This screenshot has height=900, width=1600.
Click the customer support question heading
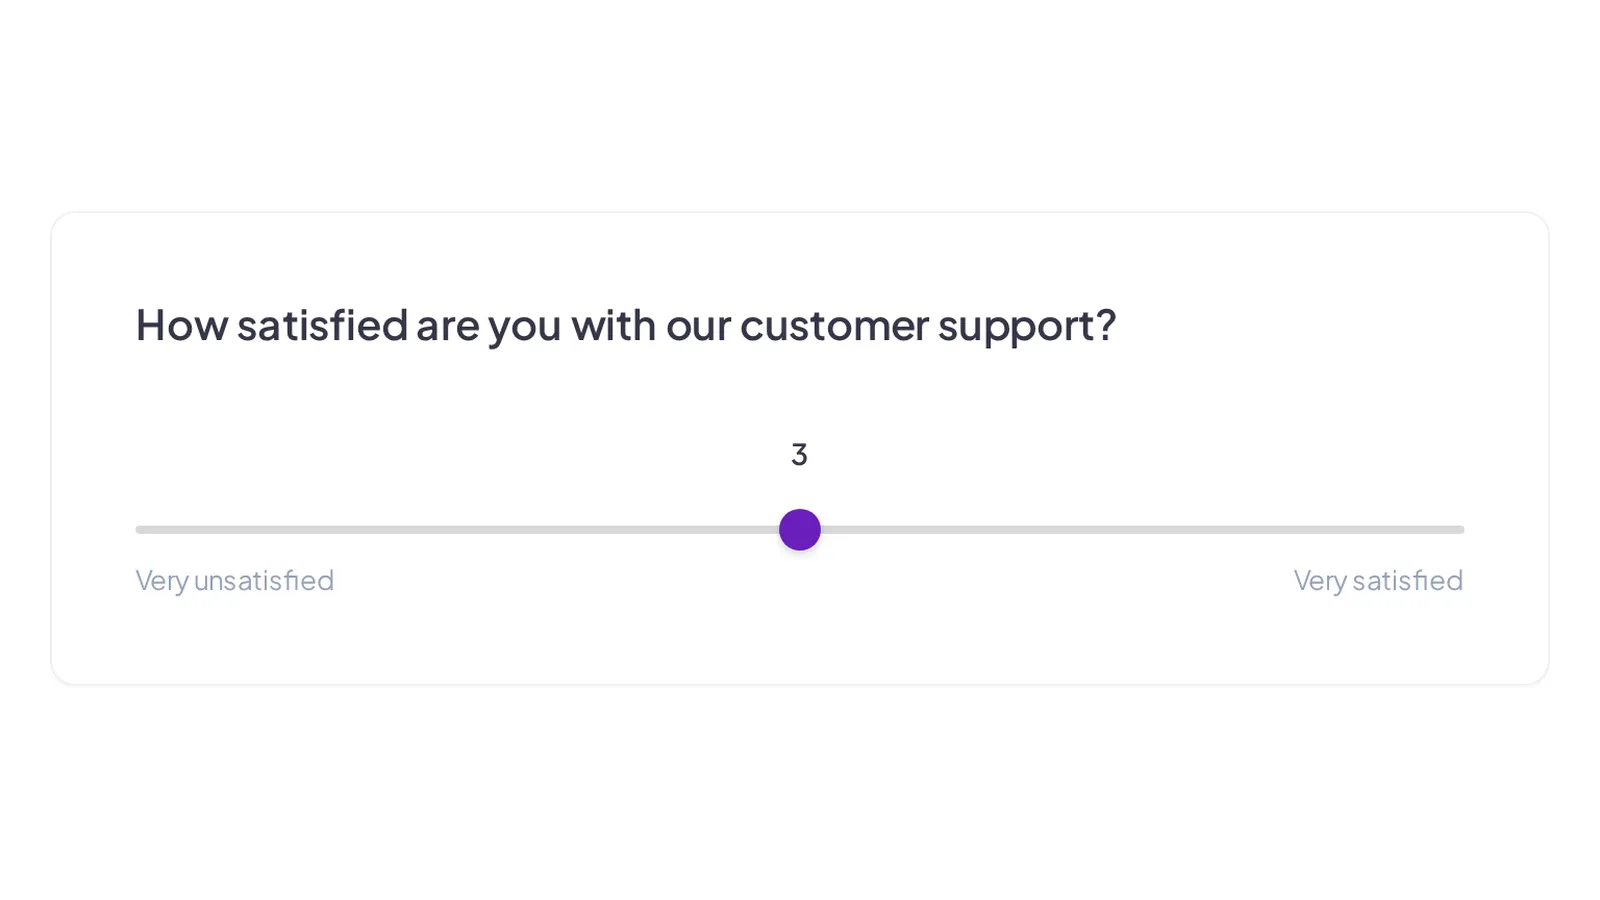tap(626, 325)
